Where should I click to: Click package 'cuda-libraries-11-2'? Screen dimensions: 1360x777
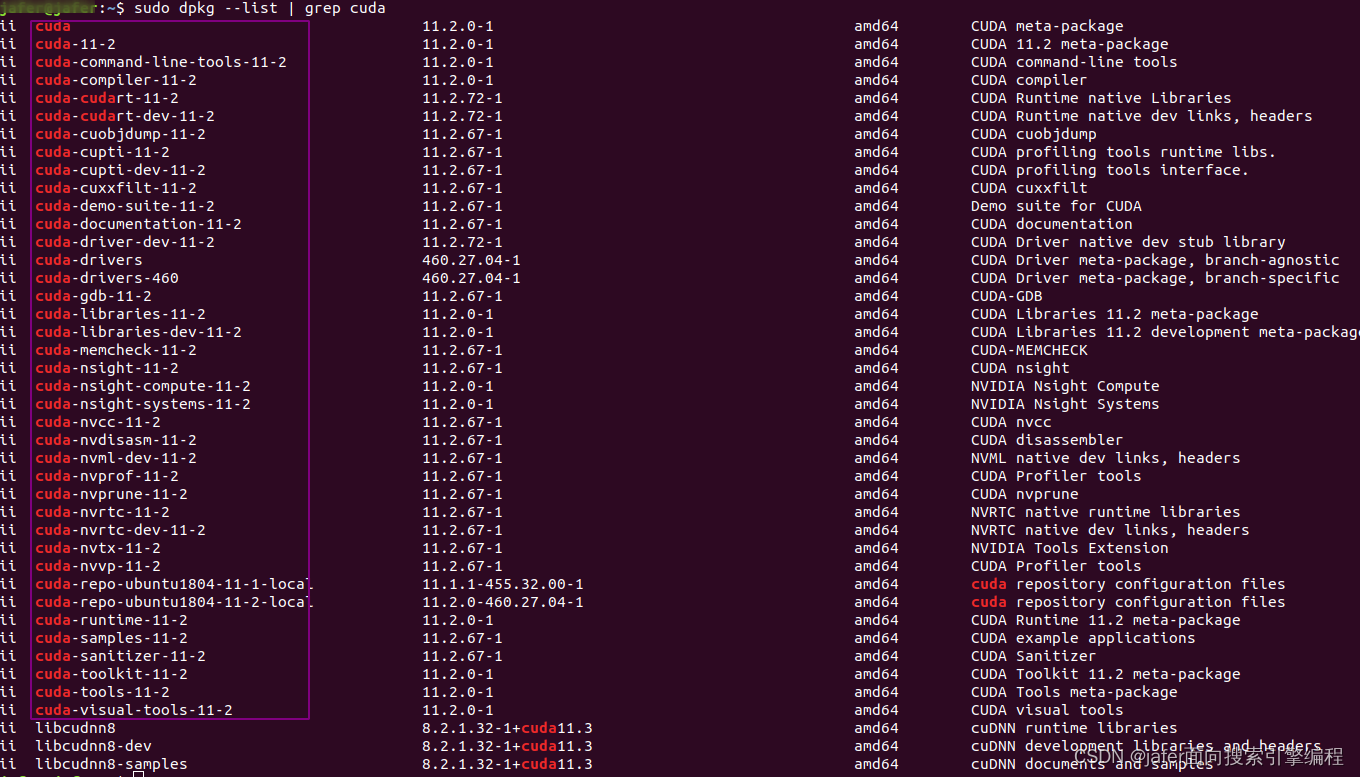pyautogui.click(x=120, y=314)
